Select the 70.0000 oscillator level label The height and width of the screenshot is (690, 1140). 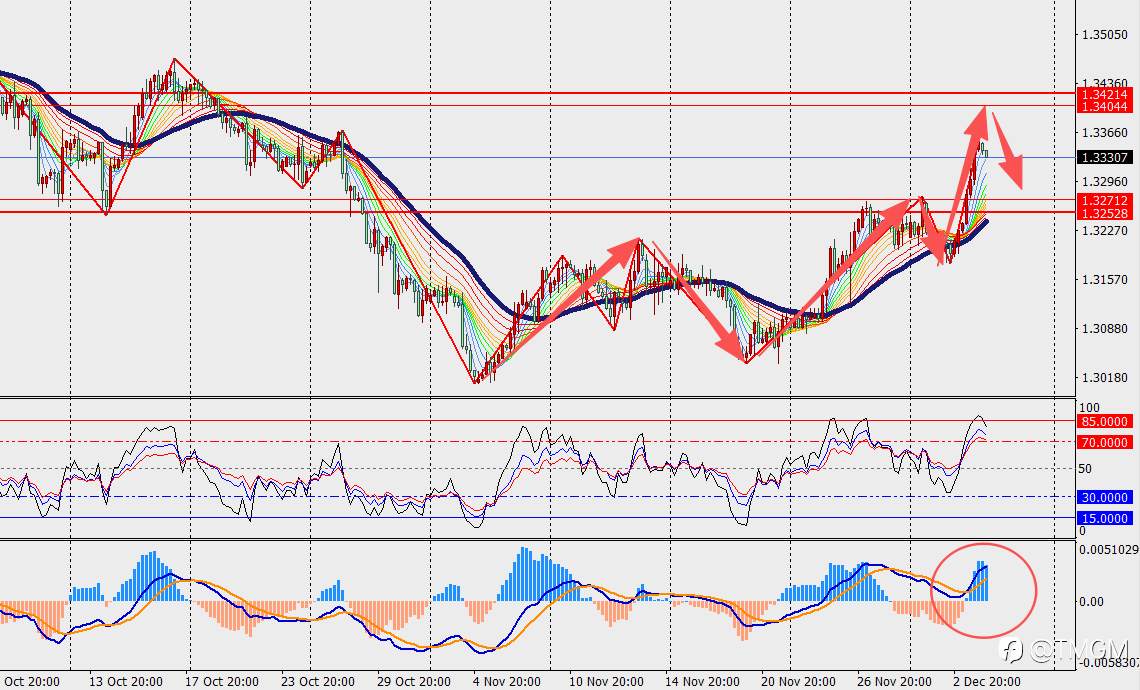coord(1104,443)
